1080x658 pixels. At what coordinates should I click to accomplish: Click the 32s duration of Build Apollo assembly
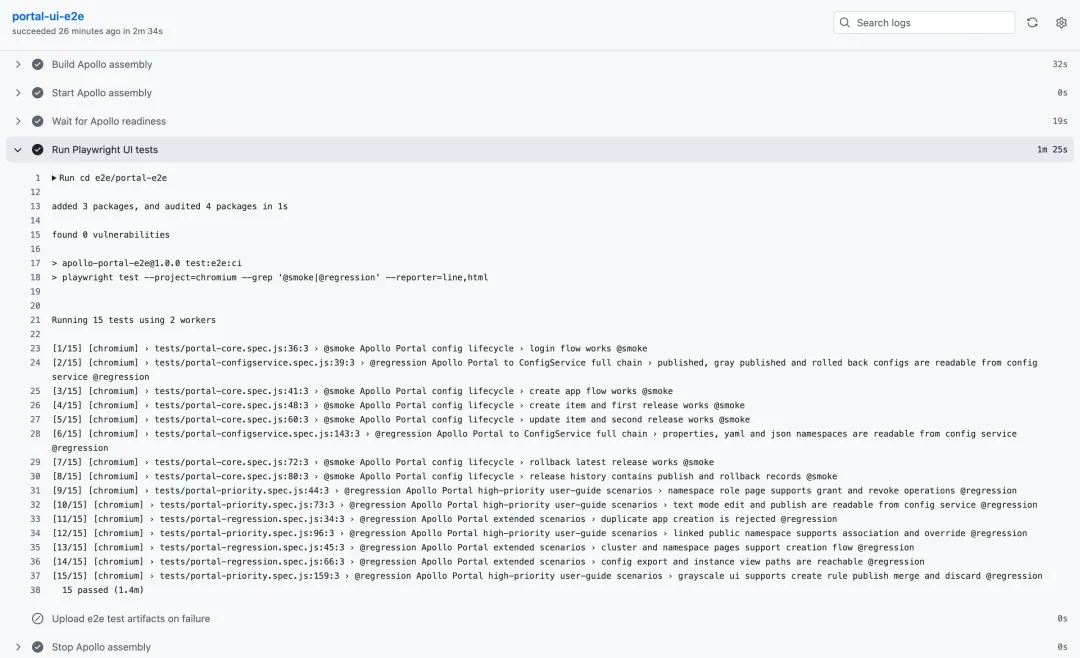[x=1059, y=64]
